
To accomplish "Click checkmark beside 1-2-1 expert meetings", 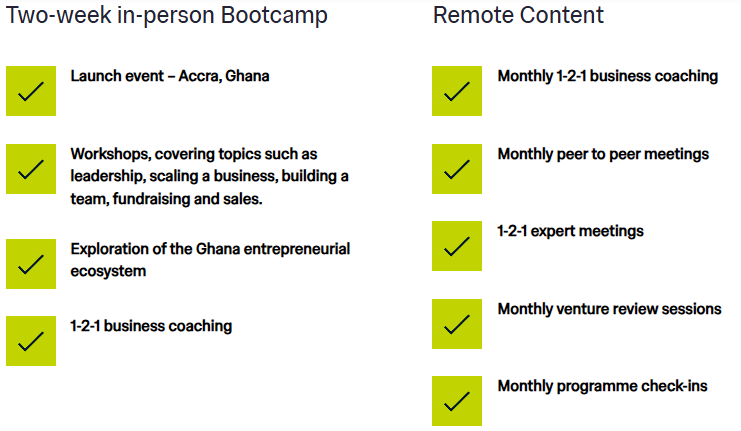I will [x=457, y=246].
